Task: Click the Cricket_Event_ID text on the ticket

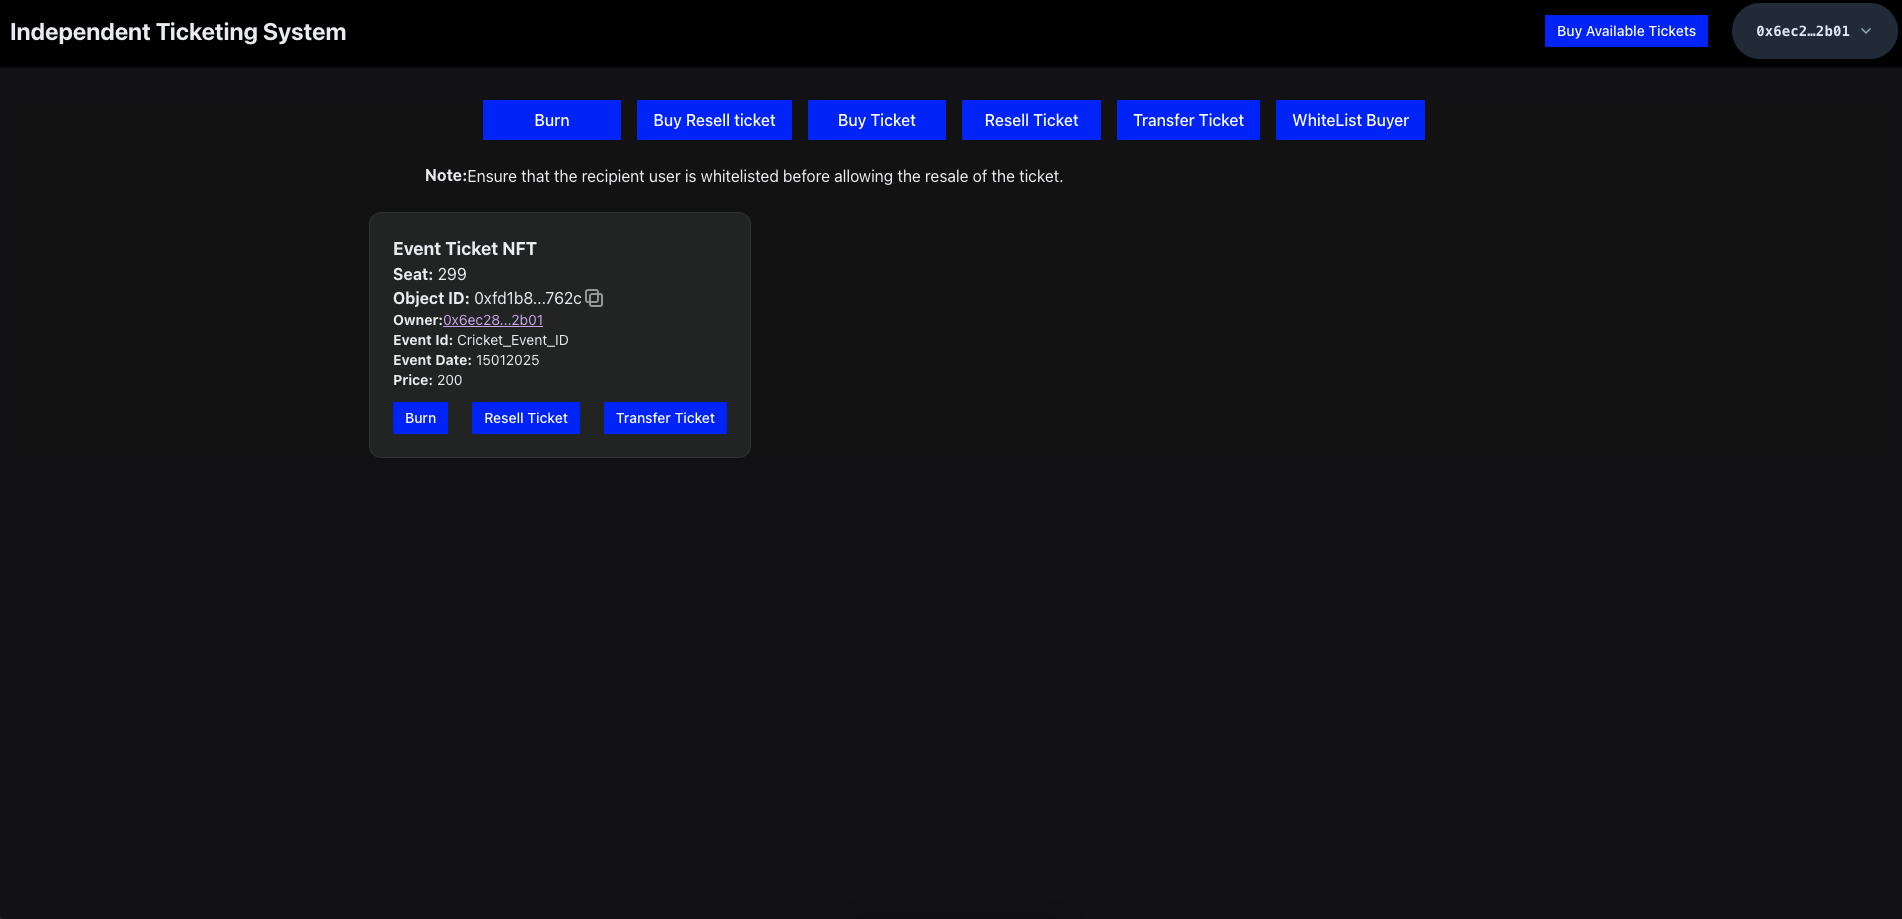Action: pos(512,339)
